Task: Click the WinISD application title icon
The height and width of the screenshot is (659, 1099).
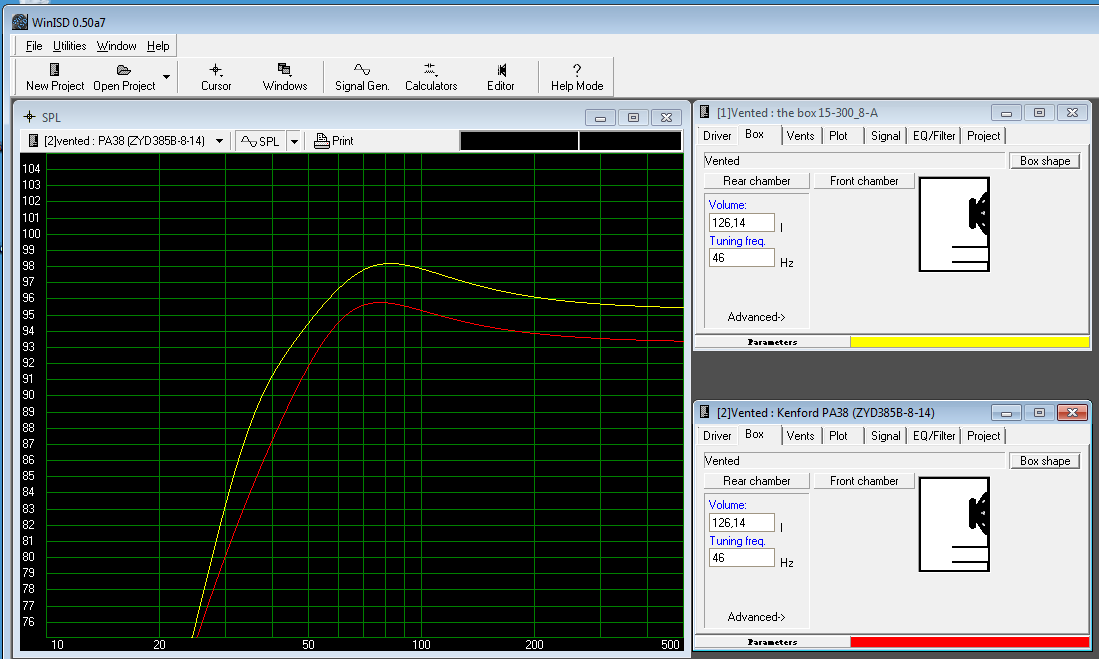Action: click(20, 22)
